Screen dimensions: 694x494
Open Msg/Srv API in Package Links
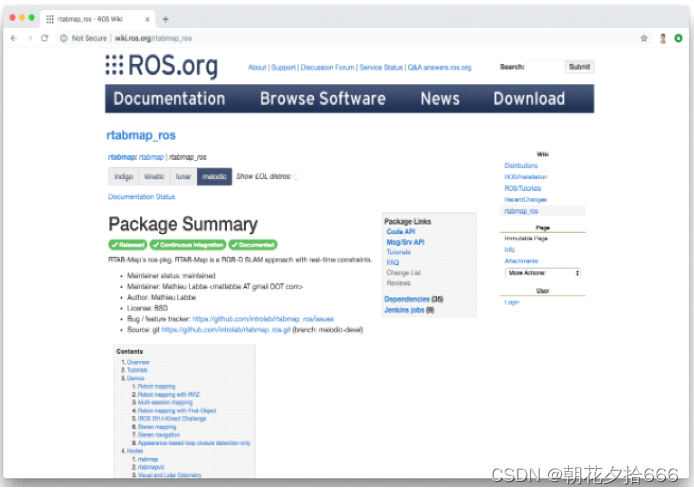pos(405,242)
